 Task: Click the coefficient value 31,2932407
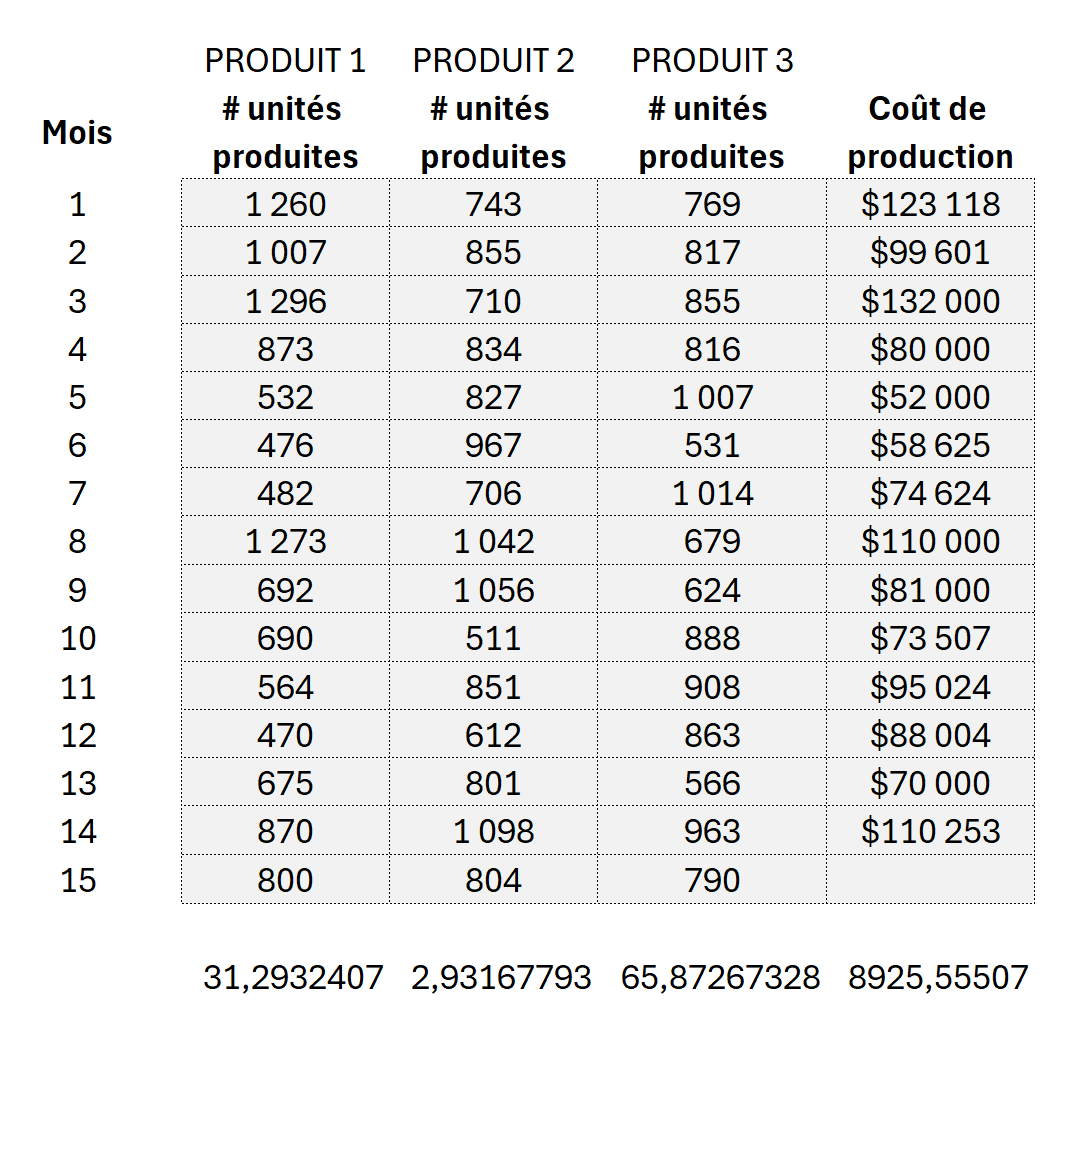pos(293,977)
